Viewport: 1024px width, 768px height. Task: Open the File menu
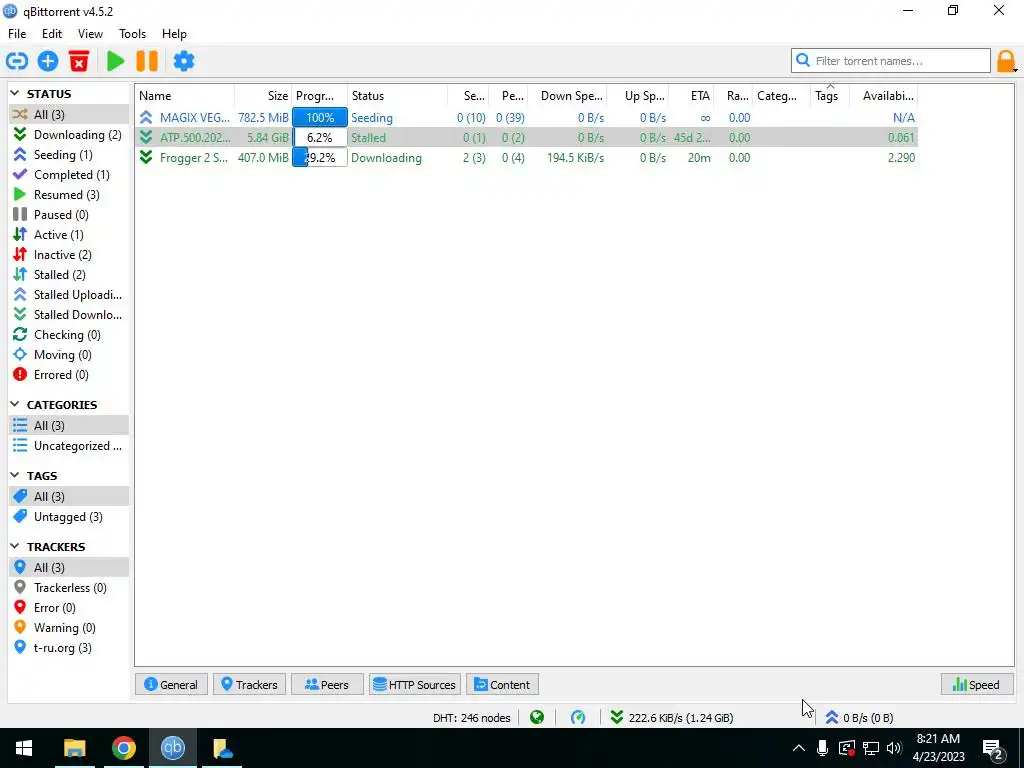pos(17,34)
